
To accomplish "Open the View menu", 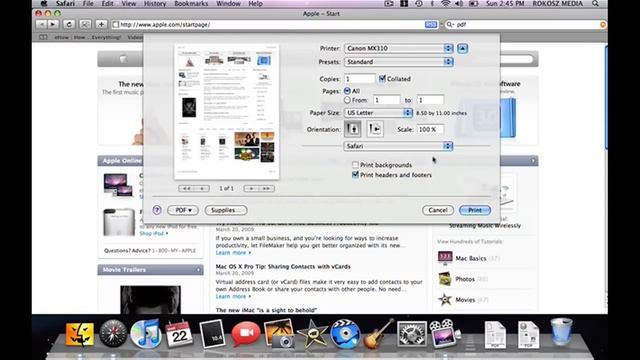I will 129,4.
